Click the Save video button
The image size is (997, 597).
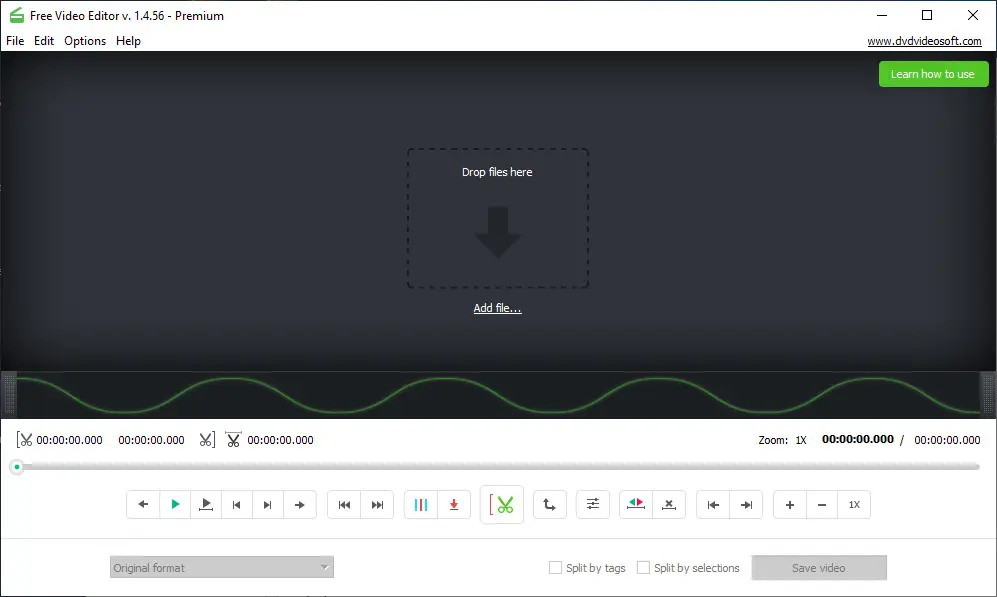click(x=819, y=568)
